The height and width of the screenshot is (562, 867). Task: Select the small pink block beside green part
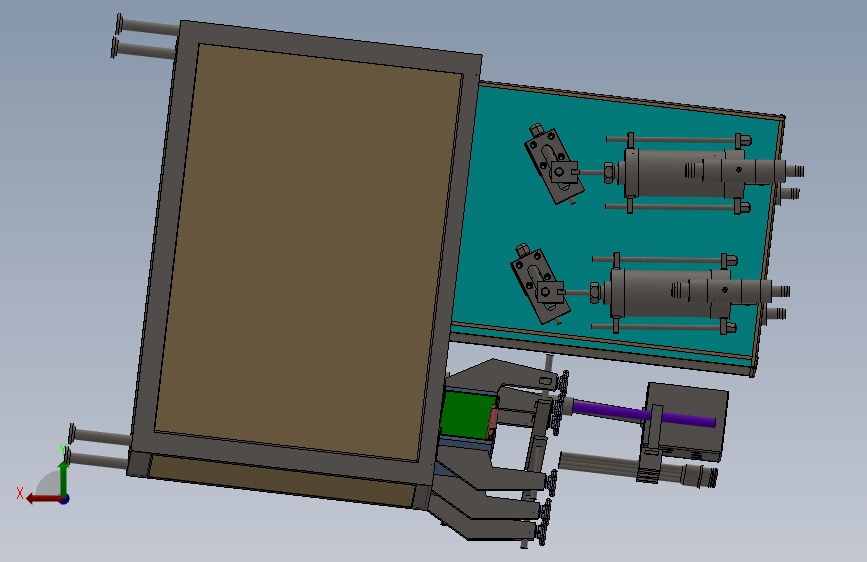(x=492, y=423)
